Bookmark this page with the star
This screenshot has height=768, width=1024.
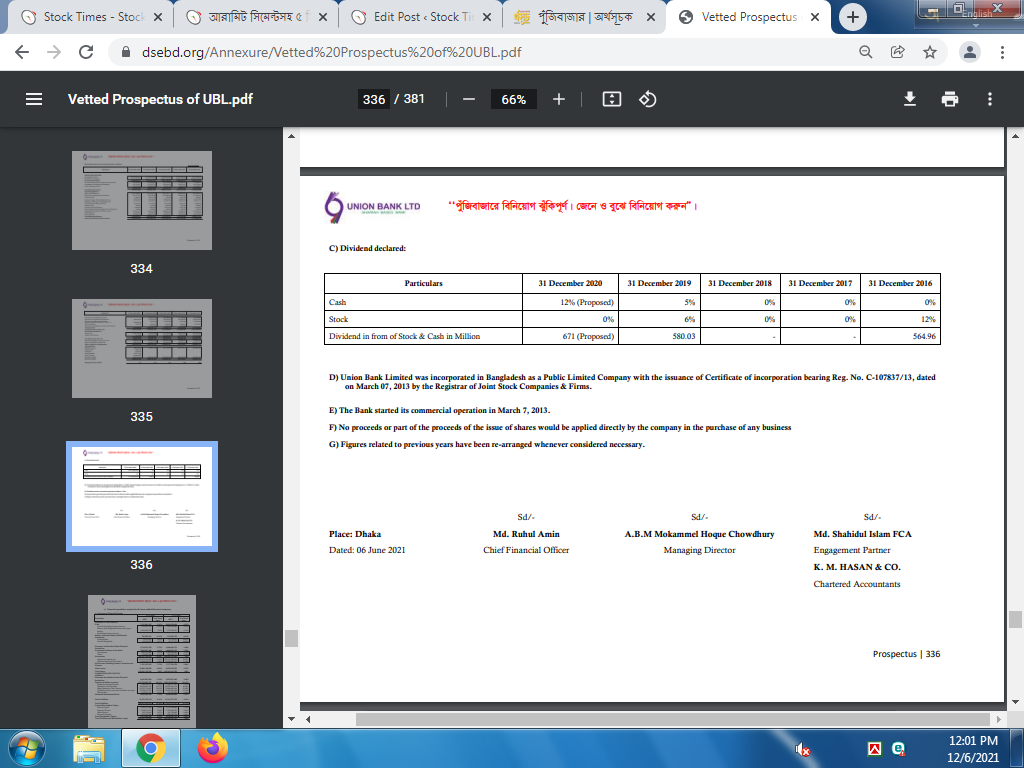point(930,52)
